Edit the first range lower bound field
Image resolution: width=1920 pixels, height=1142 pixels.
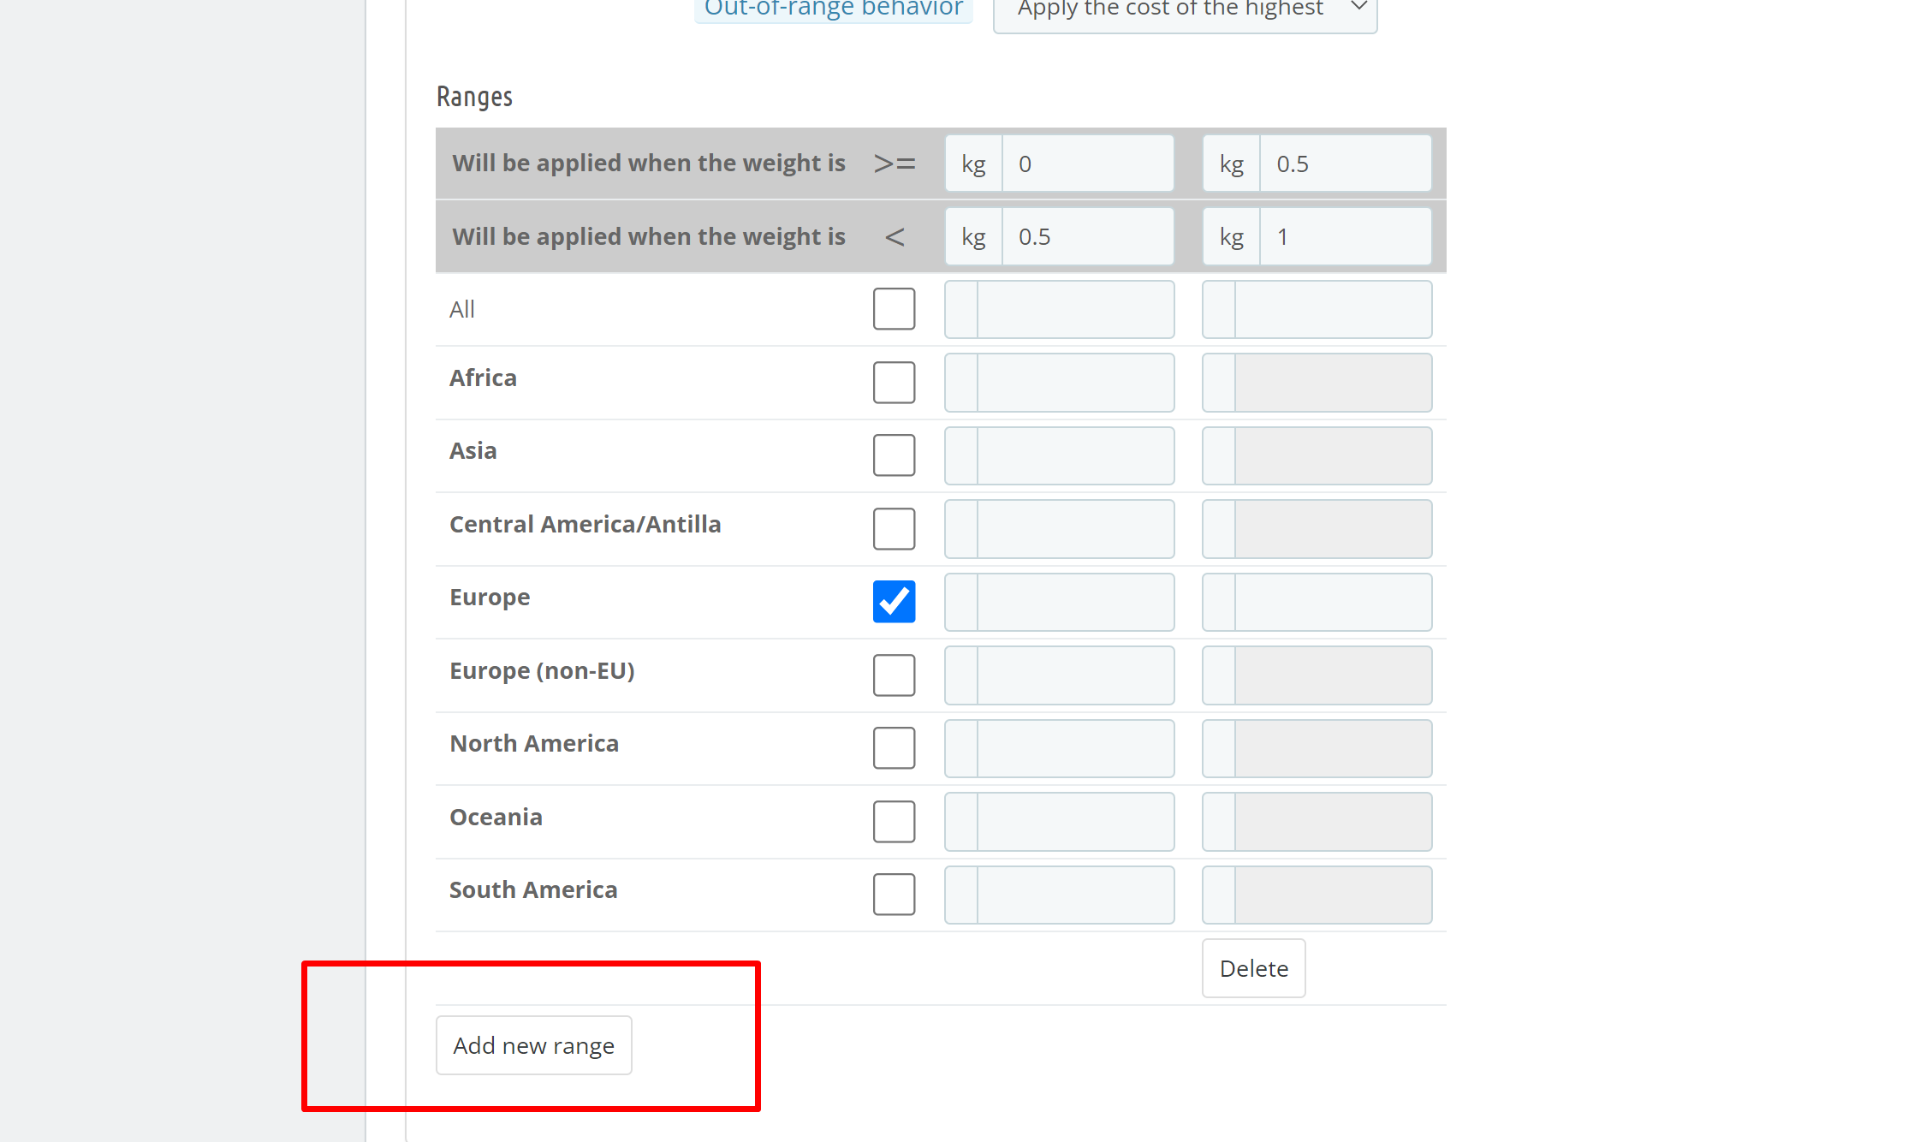point(1087,164)
